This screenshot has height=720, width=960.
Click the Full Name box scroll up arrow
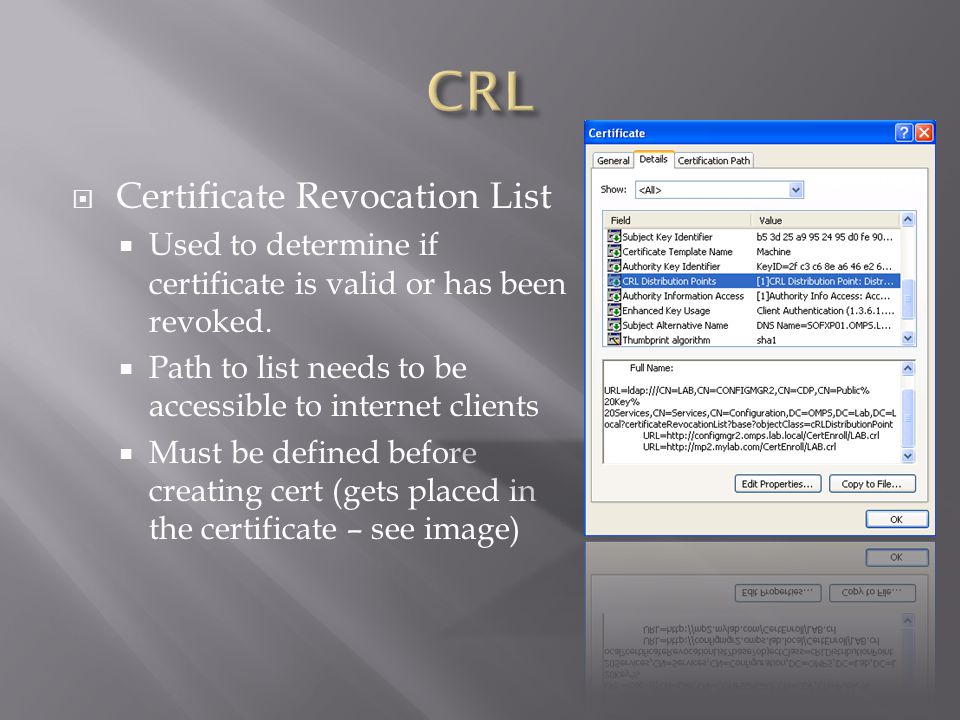[x=908, y=368]
